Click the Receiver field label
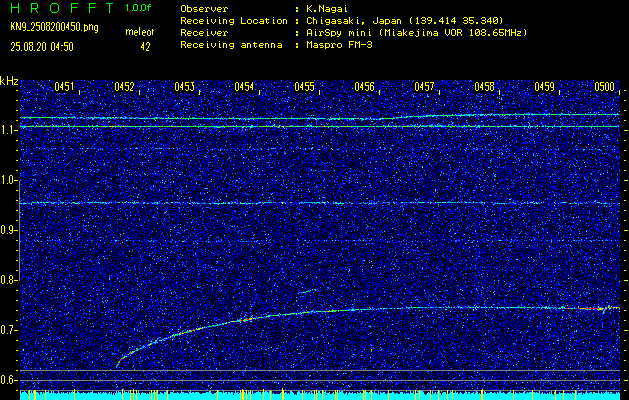This screenshot has width=629, height=400. (204, 33)
